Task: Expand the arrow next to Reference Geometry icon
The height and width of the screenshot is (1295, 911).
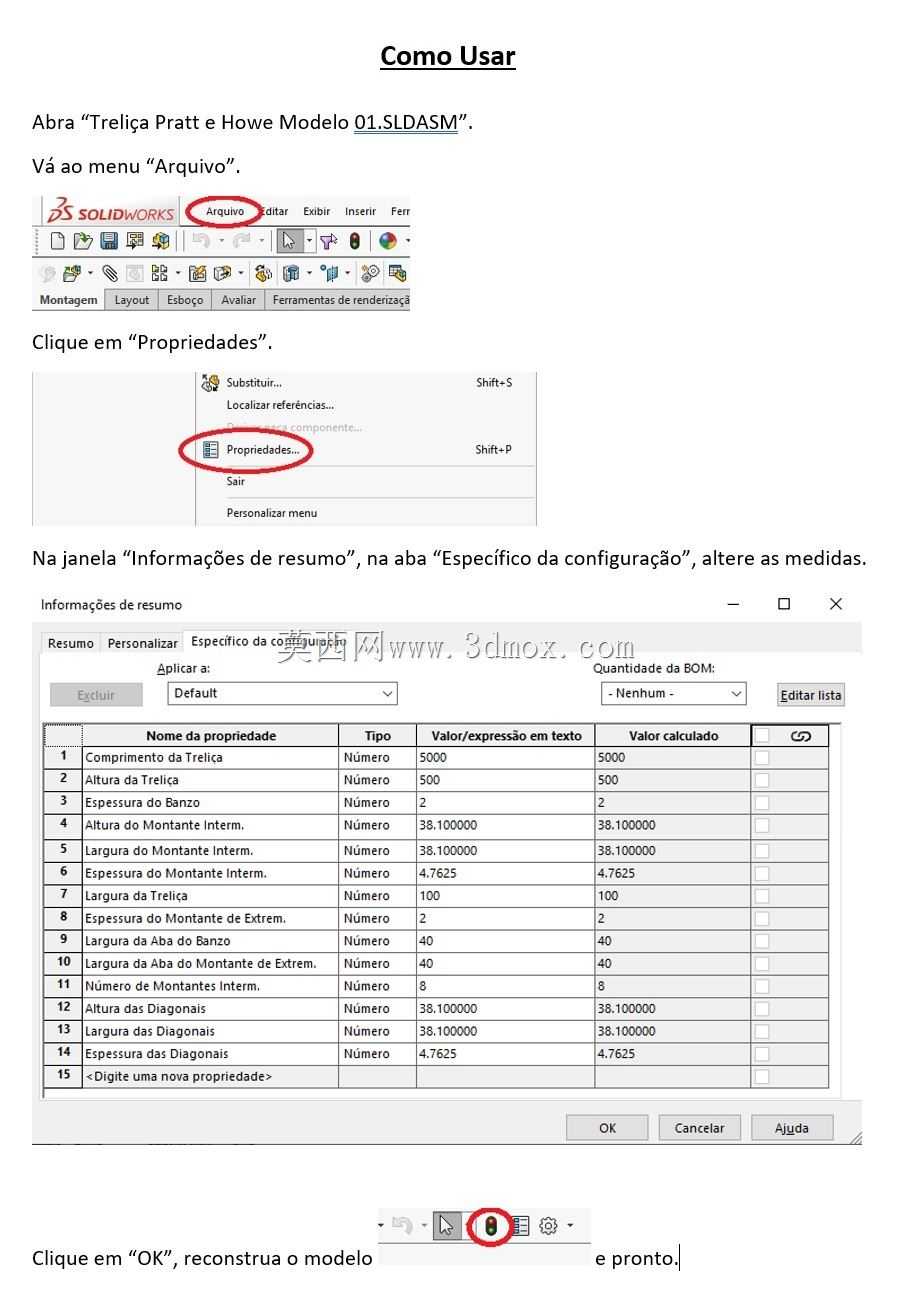Action: click(x=348, y=272)
